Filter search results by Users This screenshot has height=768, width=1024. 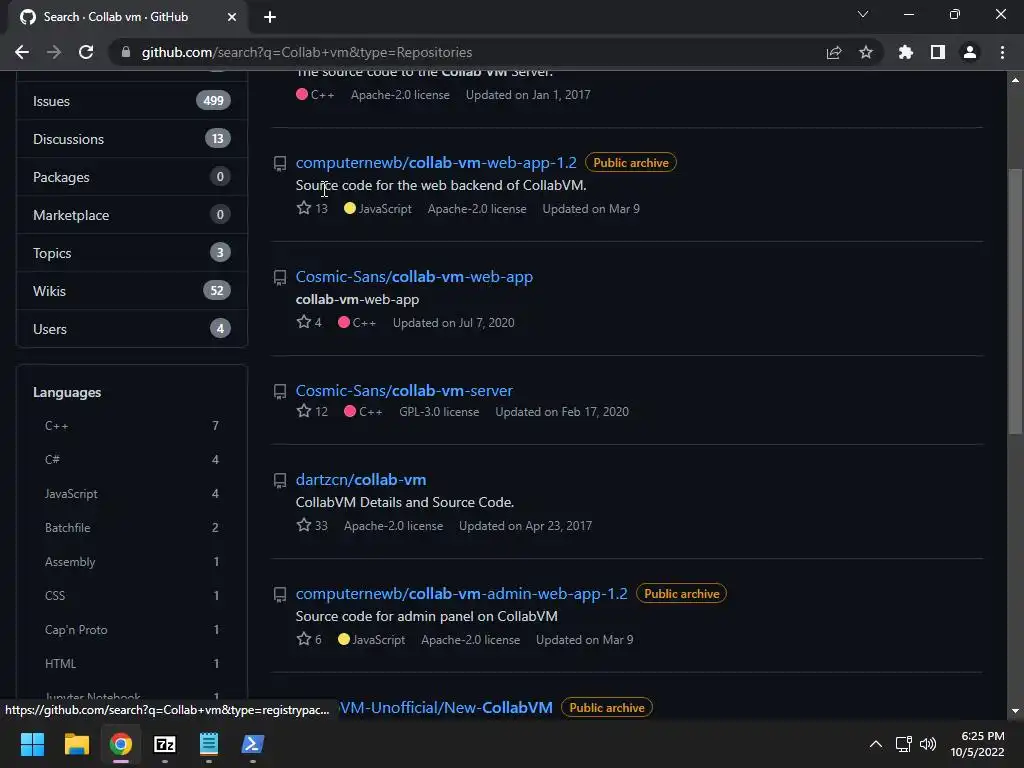tap(132, 328)
